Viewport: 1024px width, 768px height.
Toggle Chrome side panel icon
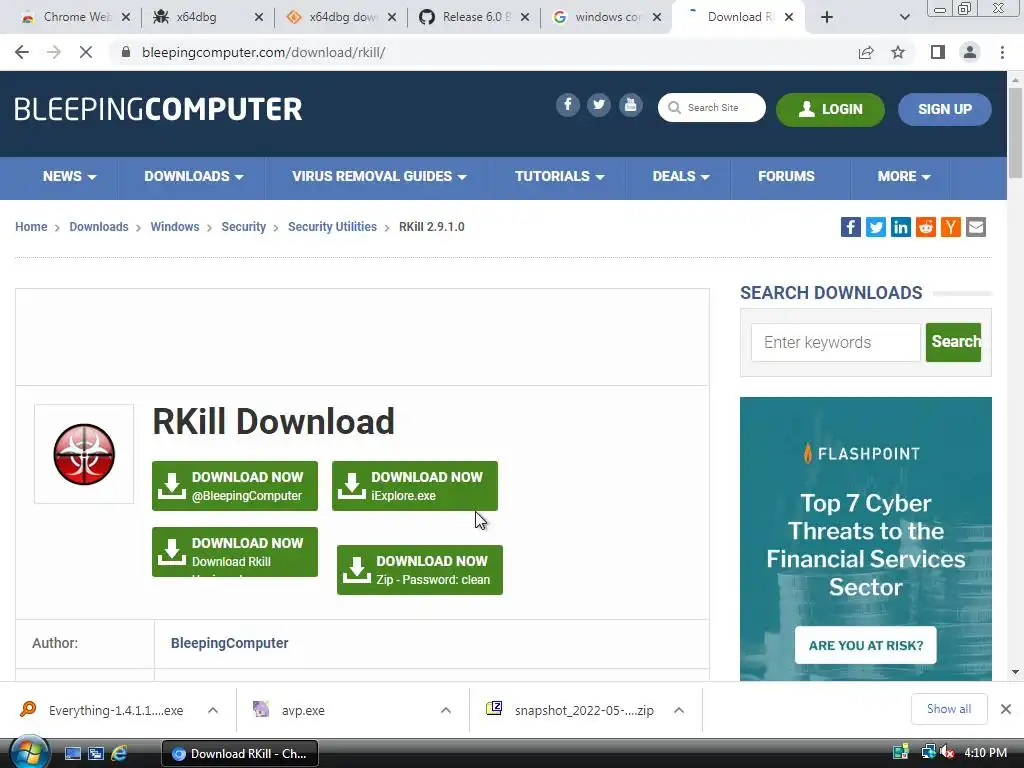(938, 52)
